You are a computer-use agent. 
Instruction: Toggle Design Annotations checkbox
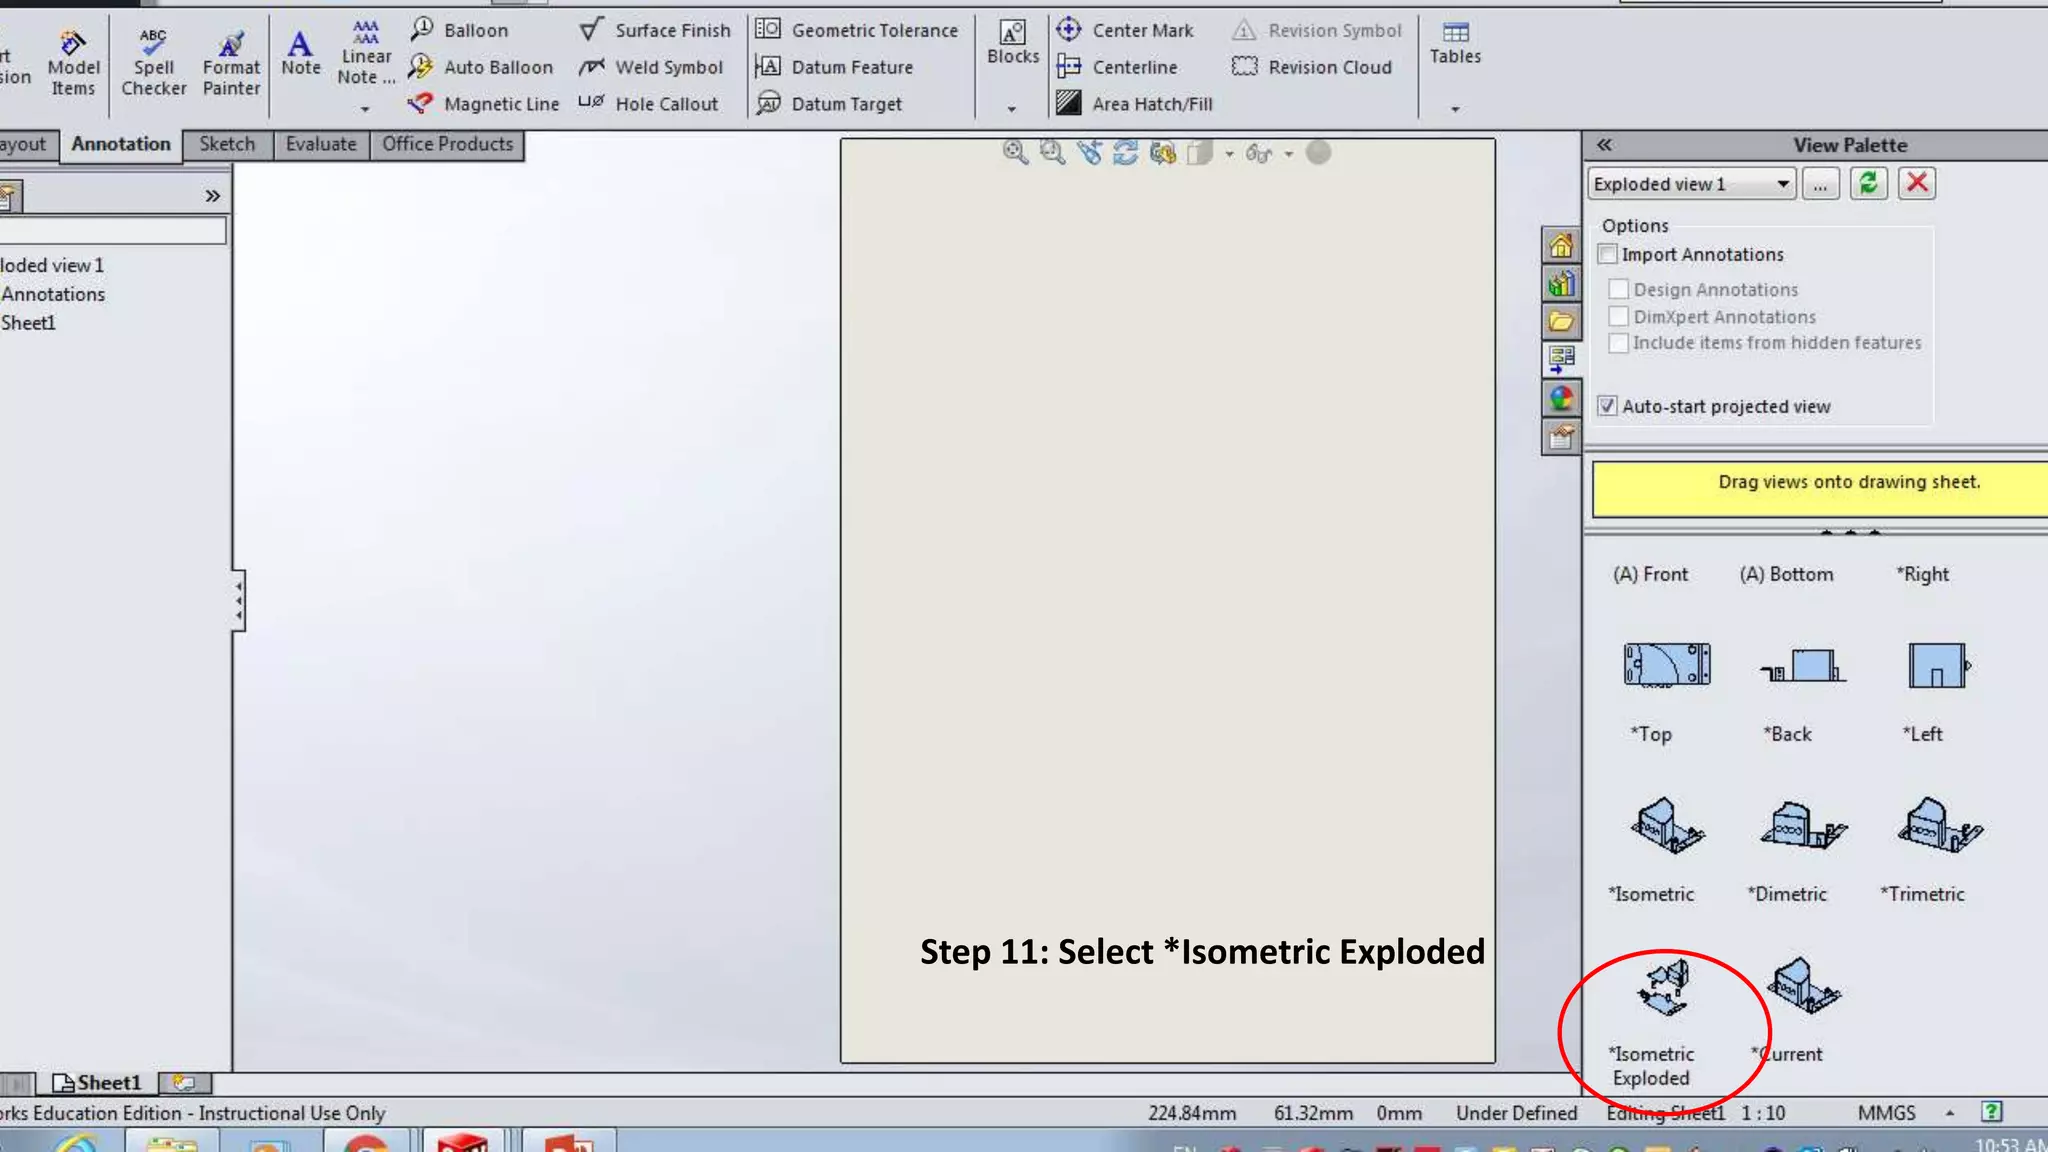pyautogui.click(x=1619, y=290)
